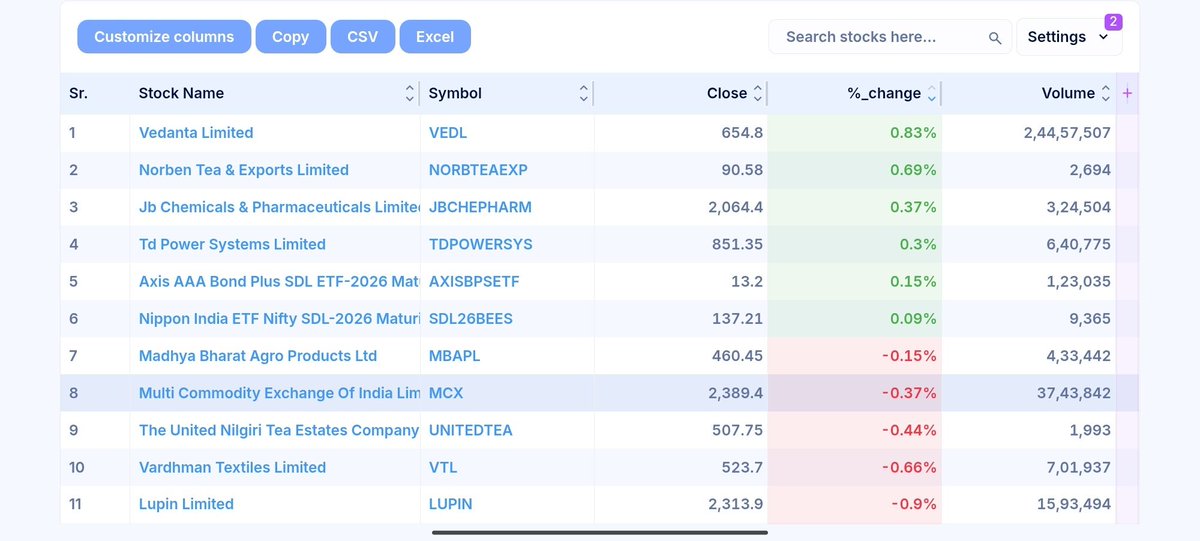Sort table by Stock Name column arrows

[x=410, y=93]
